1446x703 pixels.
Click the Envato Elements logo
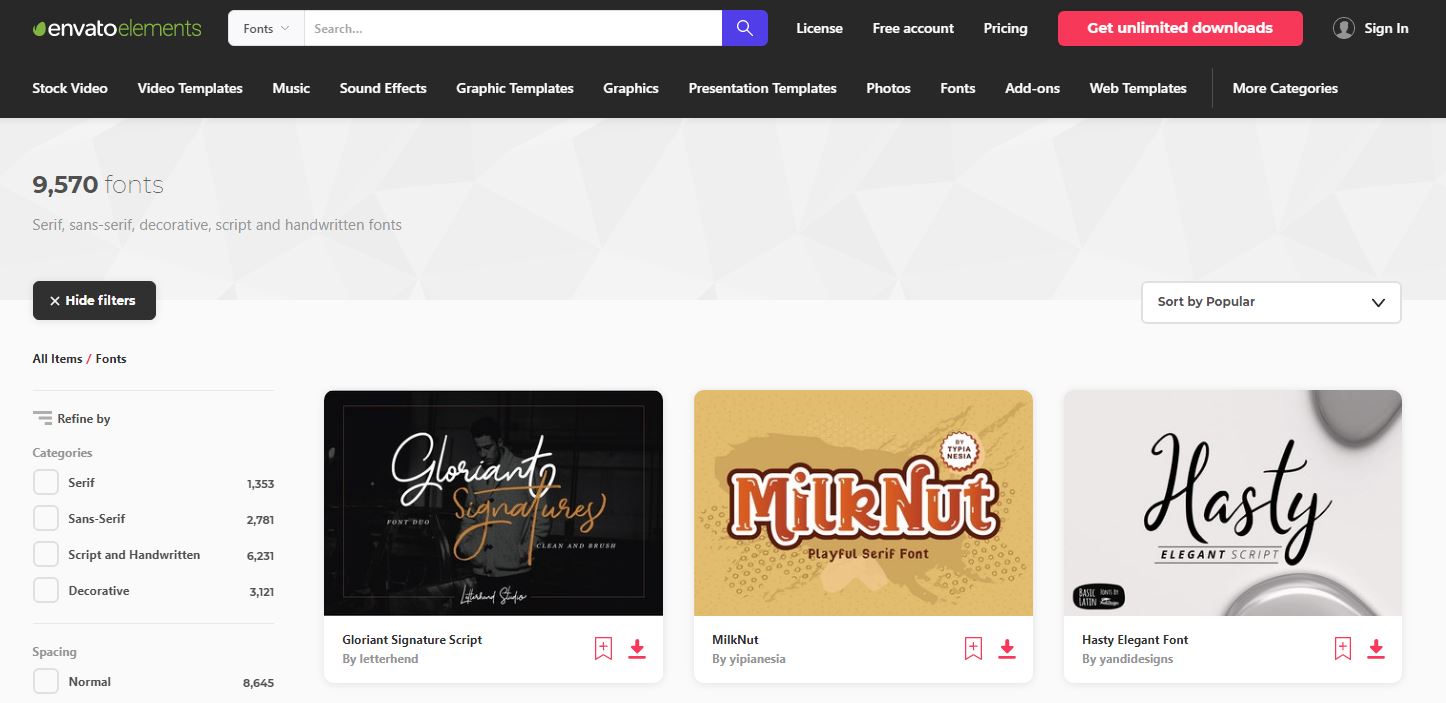click(117, 28)
